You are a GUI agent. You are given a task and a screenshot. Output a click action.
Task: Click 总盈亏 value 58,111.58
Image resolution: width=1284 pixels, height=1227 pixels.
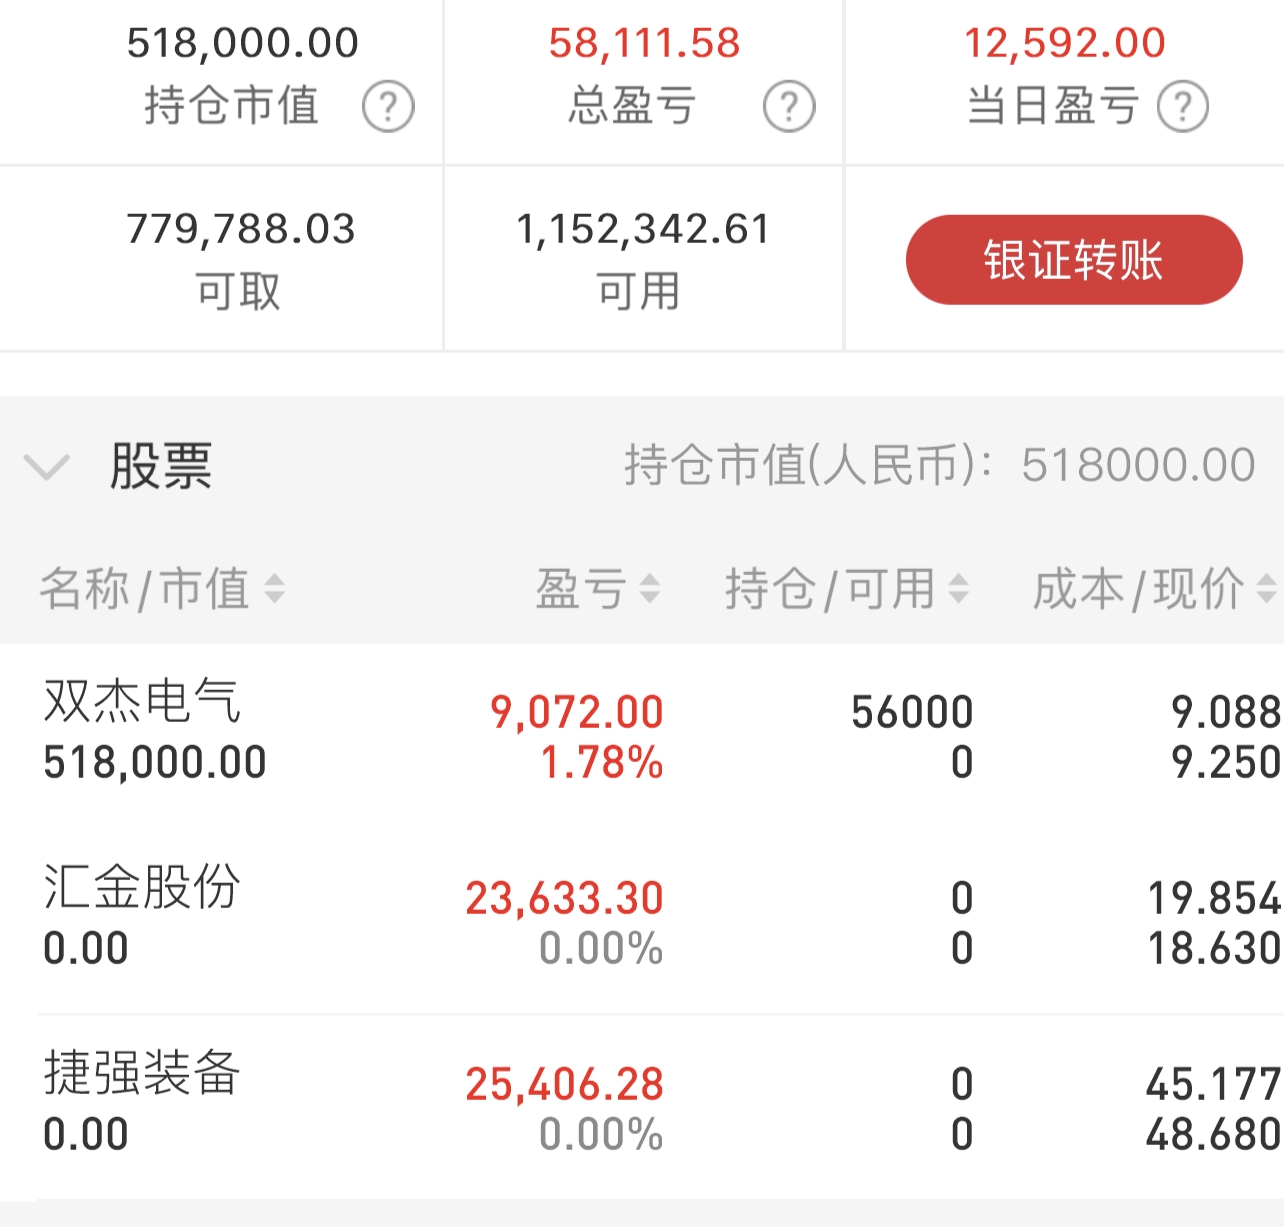click(x=644, y=43)
